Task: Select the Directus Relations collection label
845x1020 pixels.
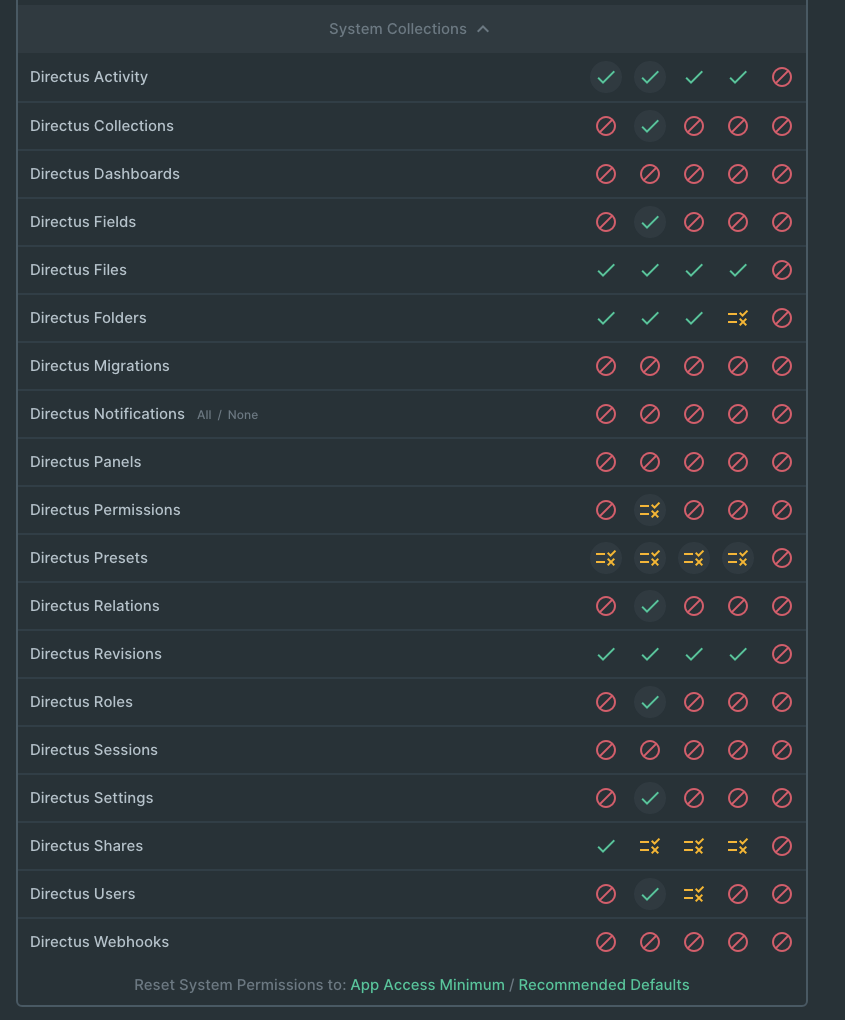Action: 94,606
